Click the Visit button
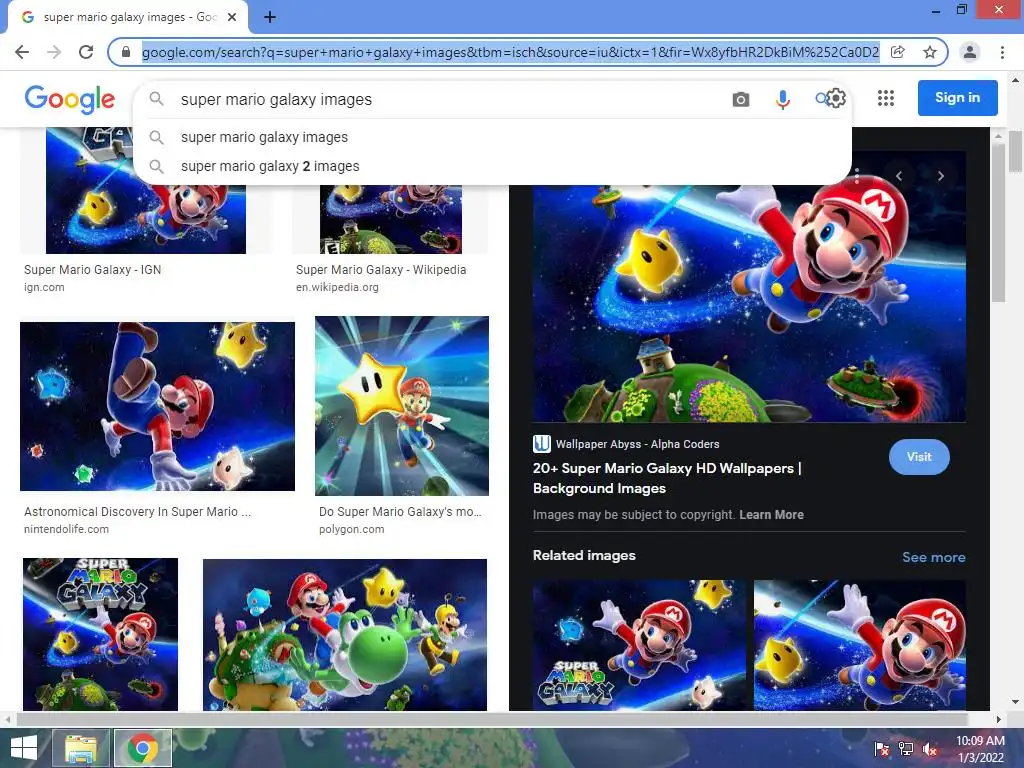The image size is (1024, 768). pos(919,457)
